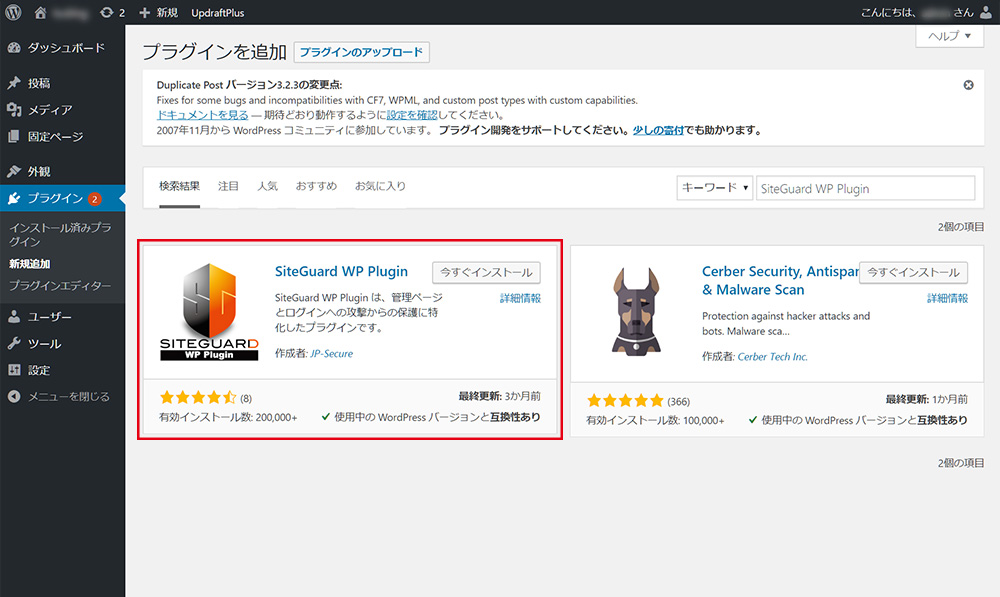Click the 設定 settings icon
This screenshot has width=1000, height=597.
(14, 370)
